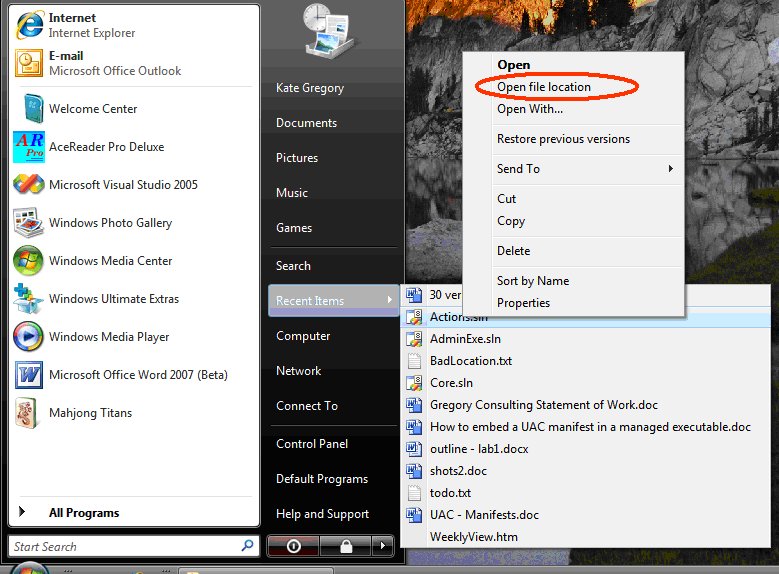Click the shots2.doc Word icon
Image resolution: width=779 pixels, height=574 pixels.
pyautogui.click(x=414, y=471)
